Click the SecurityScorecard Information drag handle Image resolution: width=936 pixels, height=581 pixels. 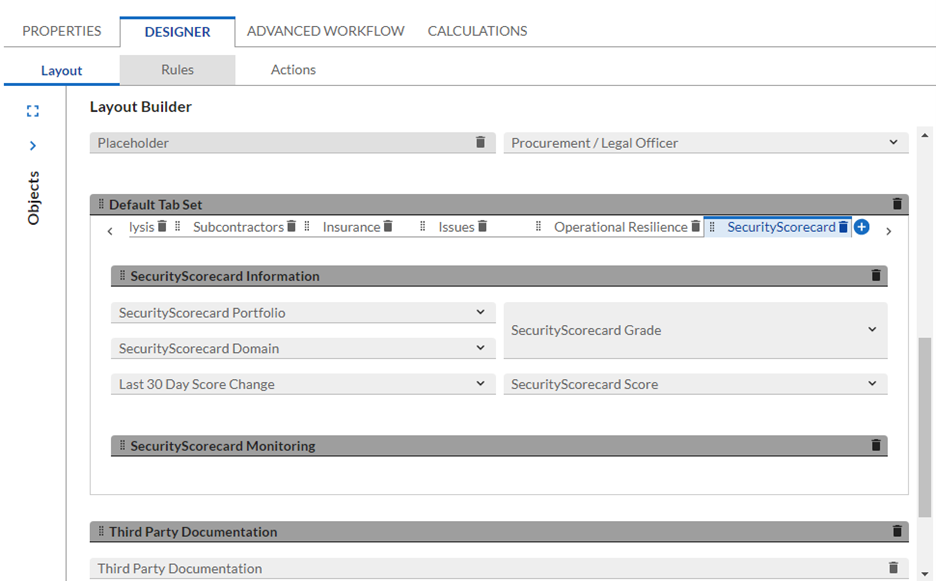tap(122, 275)
